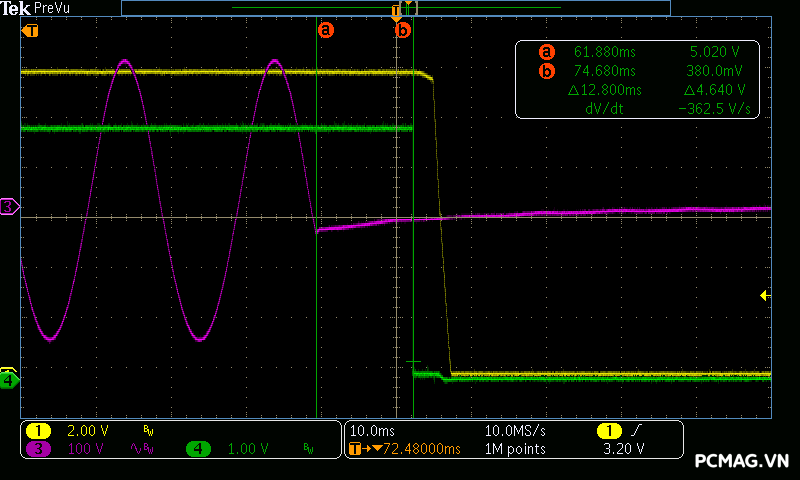Click the '3.20 V' trigger level value
800x480 pixels.
click(x=623, y=449)
